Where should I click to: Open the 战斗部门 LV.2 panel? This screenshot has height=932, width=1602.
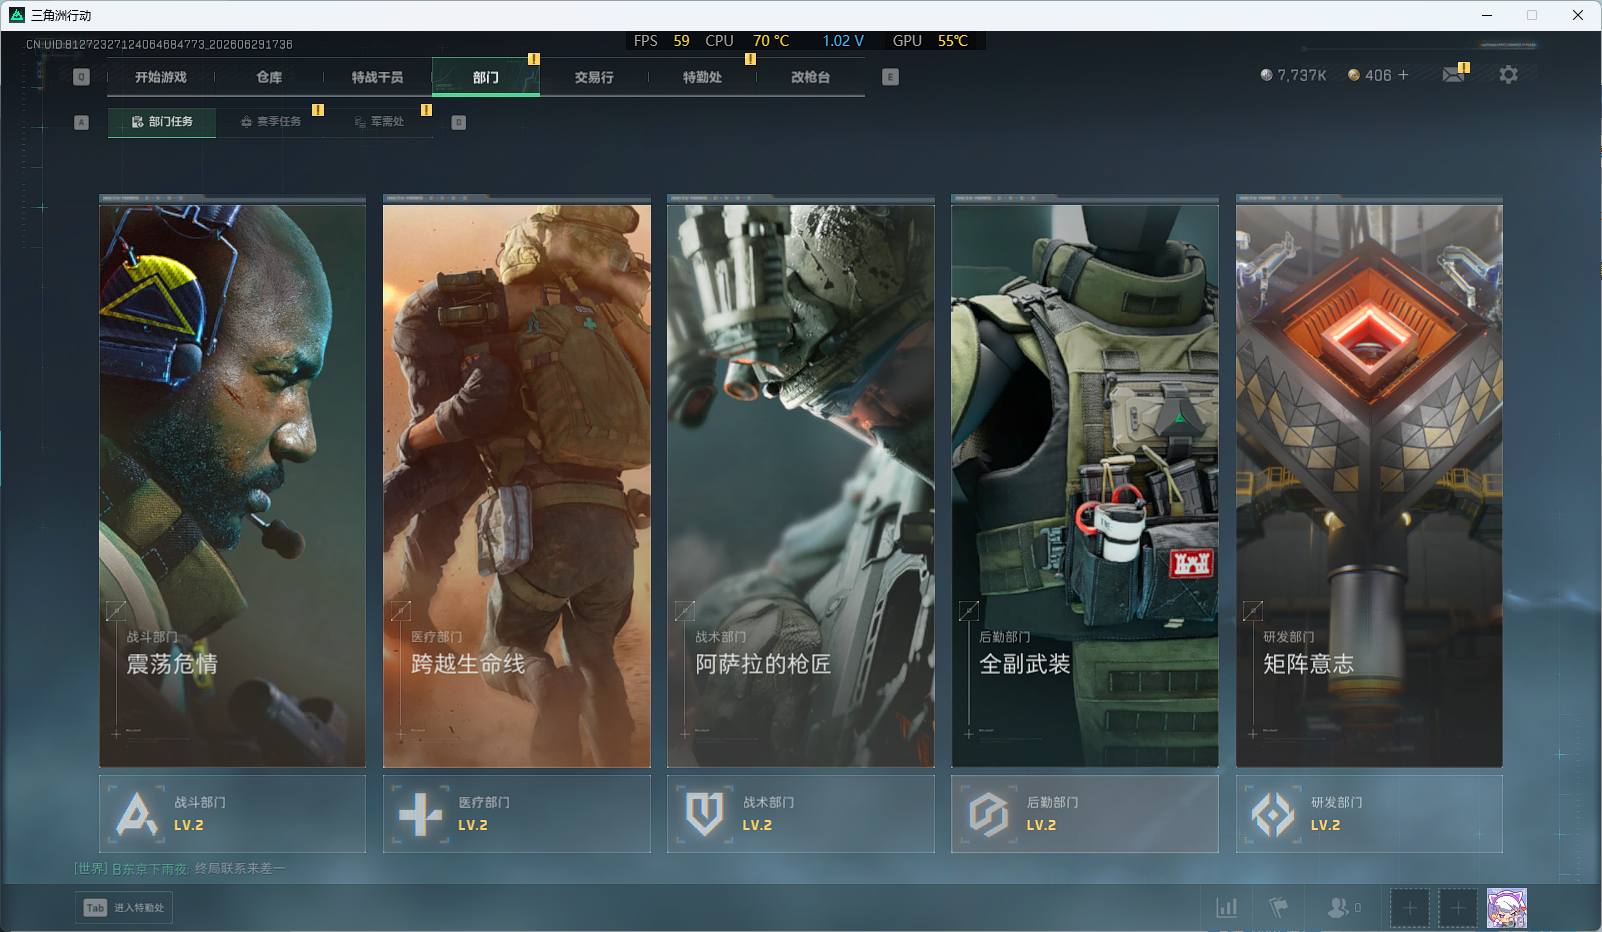click(x=232, y=814)
